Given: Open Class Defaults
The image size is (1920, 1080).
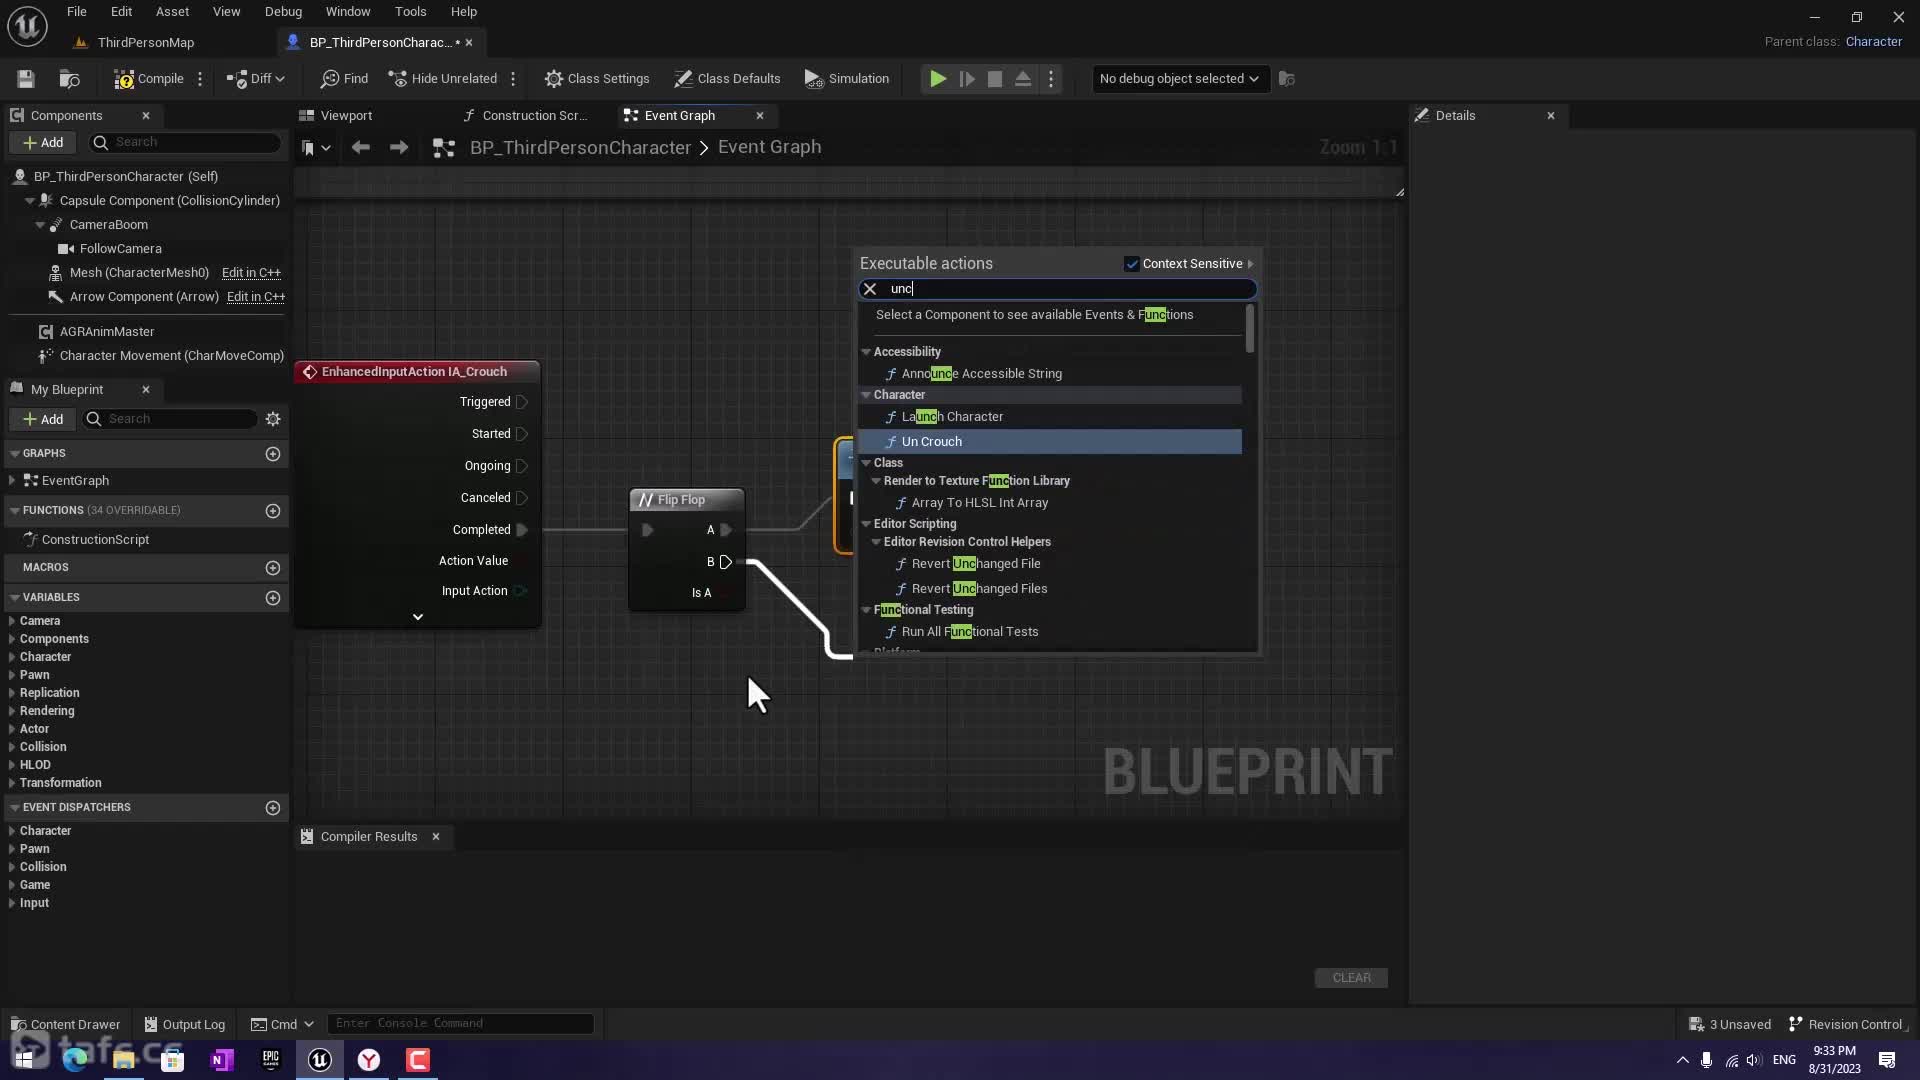Looking at the screenshot, I should click(727, 79).
